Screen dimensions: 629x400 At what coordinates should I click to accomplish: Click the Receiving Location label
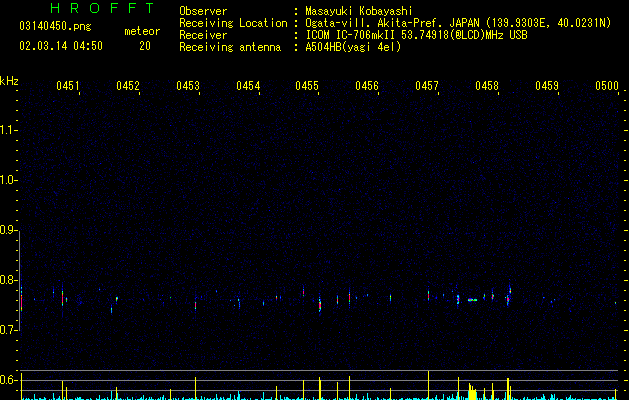pos(233,23)
